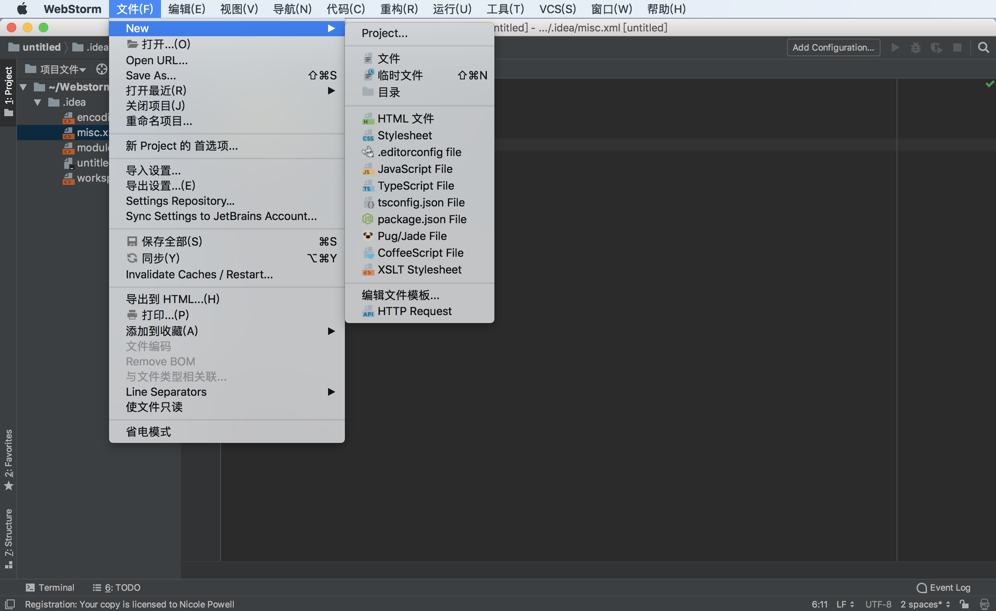Click the UTF-8 encoding selector
Screen dimensions: 996x611
pos(878,604)
